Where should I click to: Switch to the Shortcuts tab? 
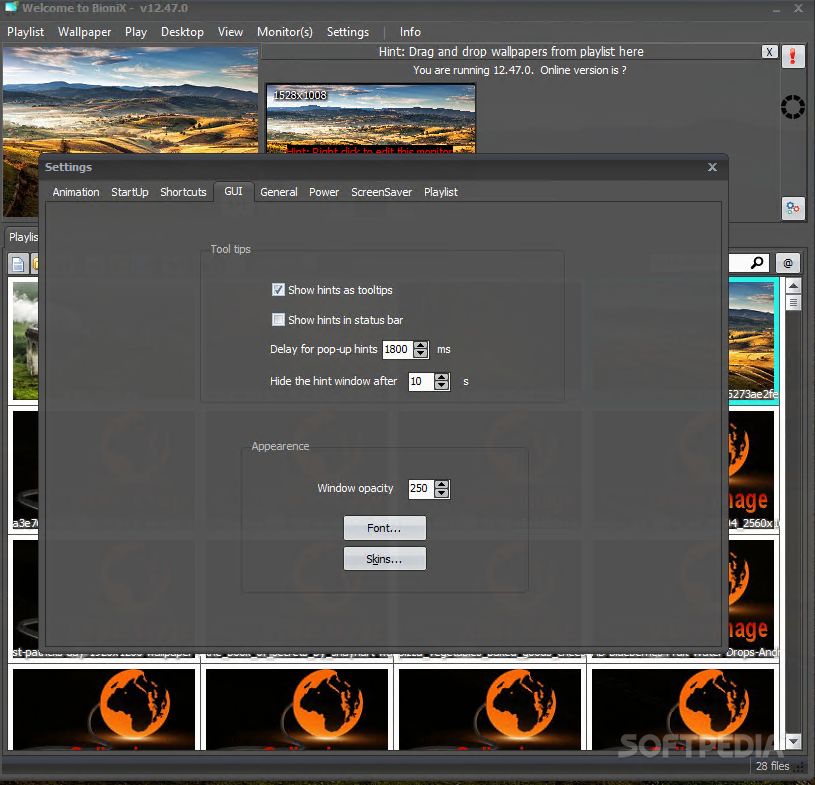pyautogui.click(x=183, y=192)
